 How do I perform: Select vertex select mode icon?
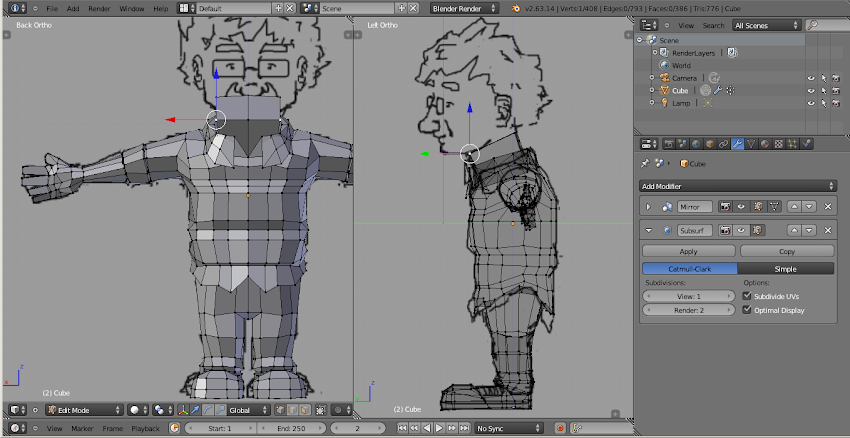[280, 410]
